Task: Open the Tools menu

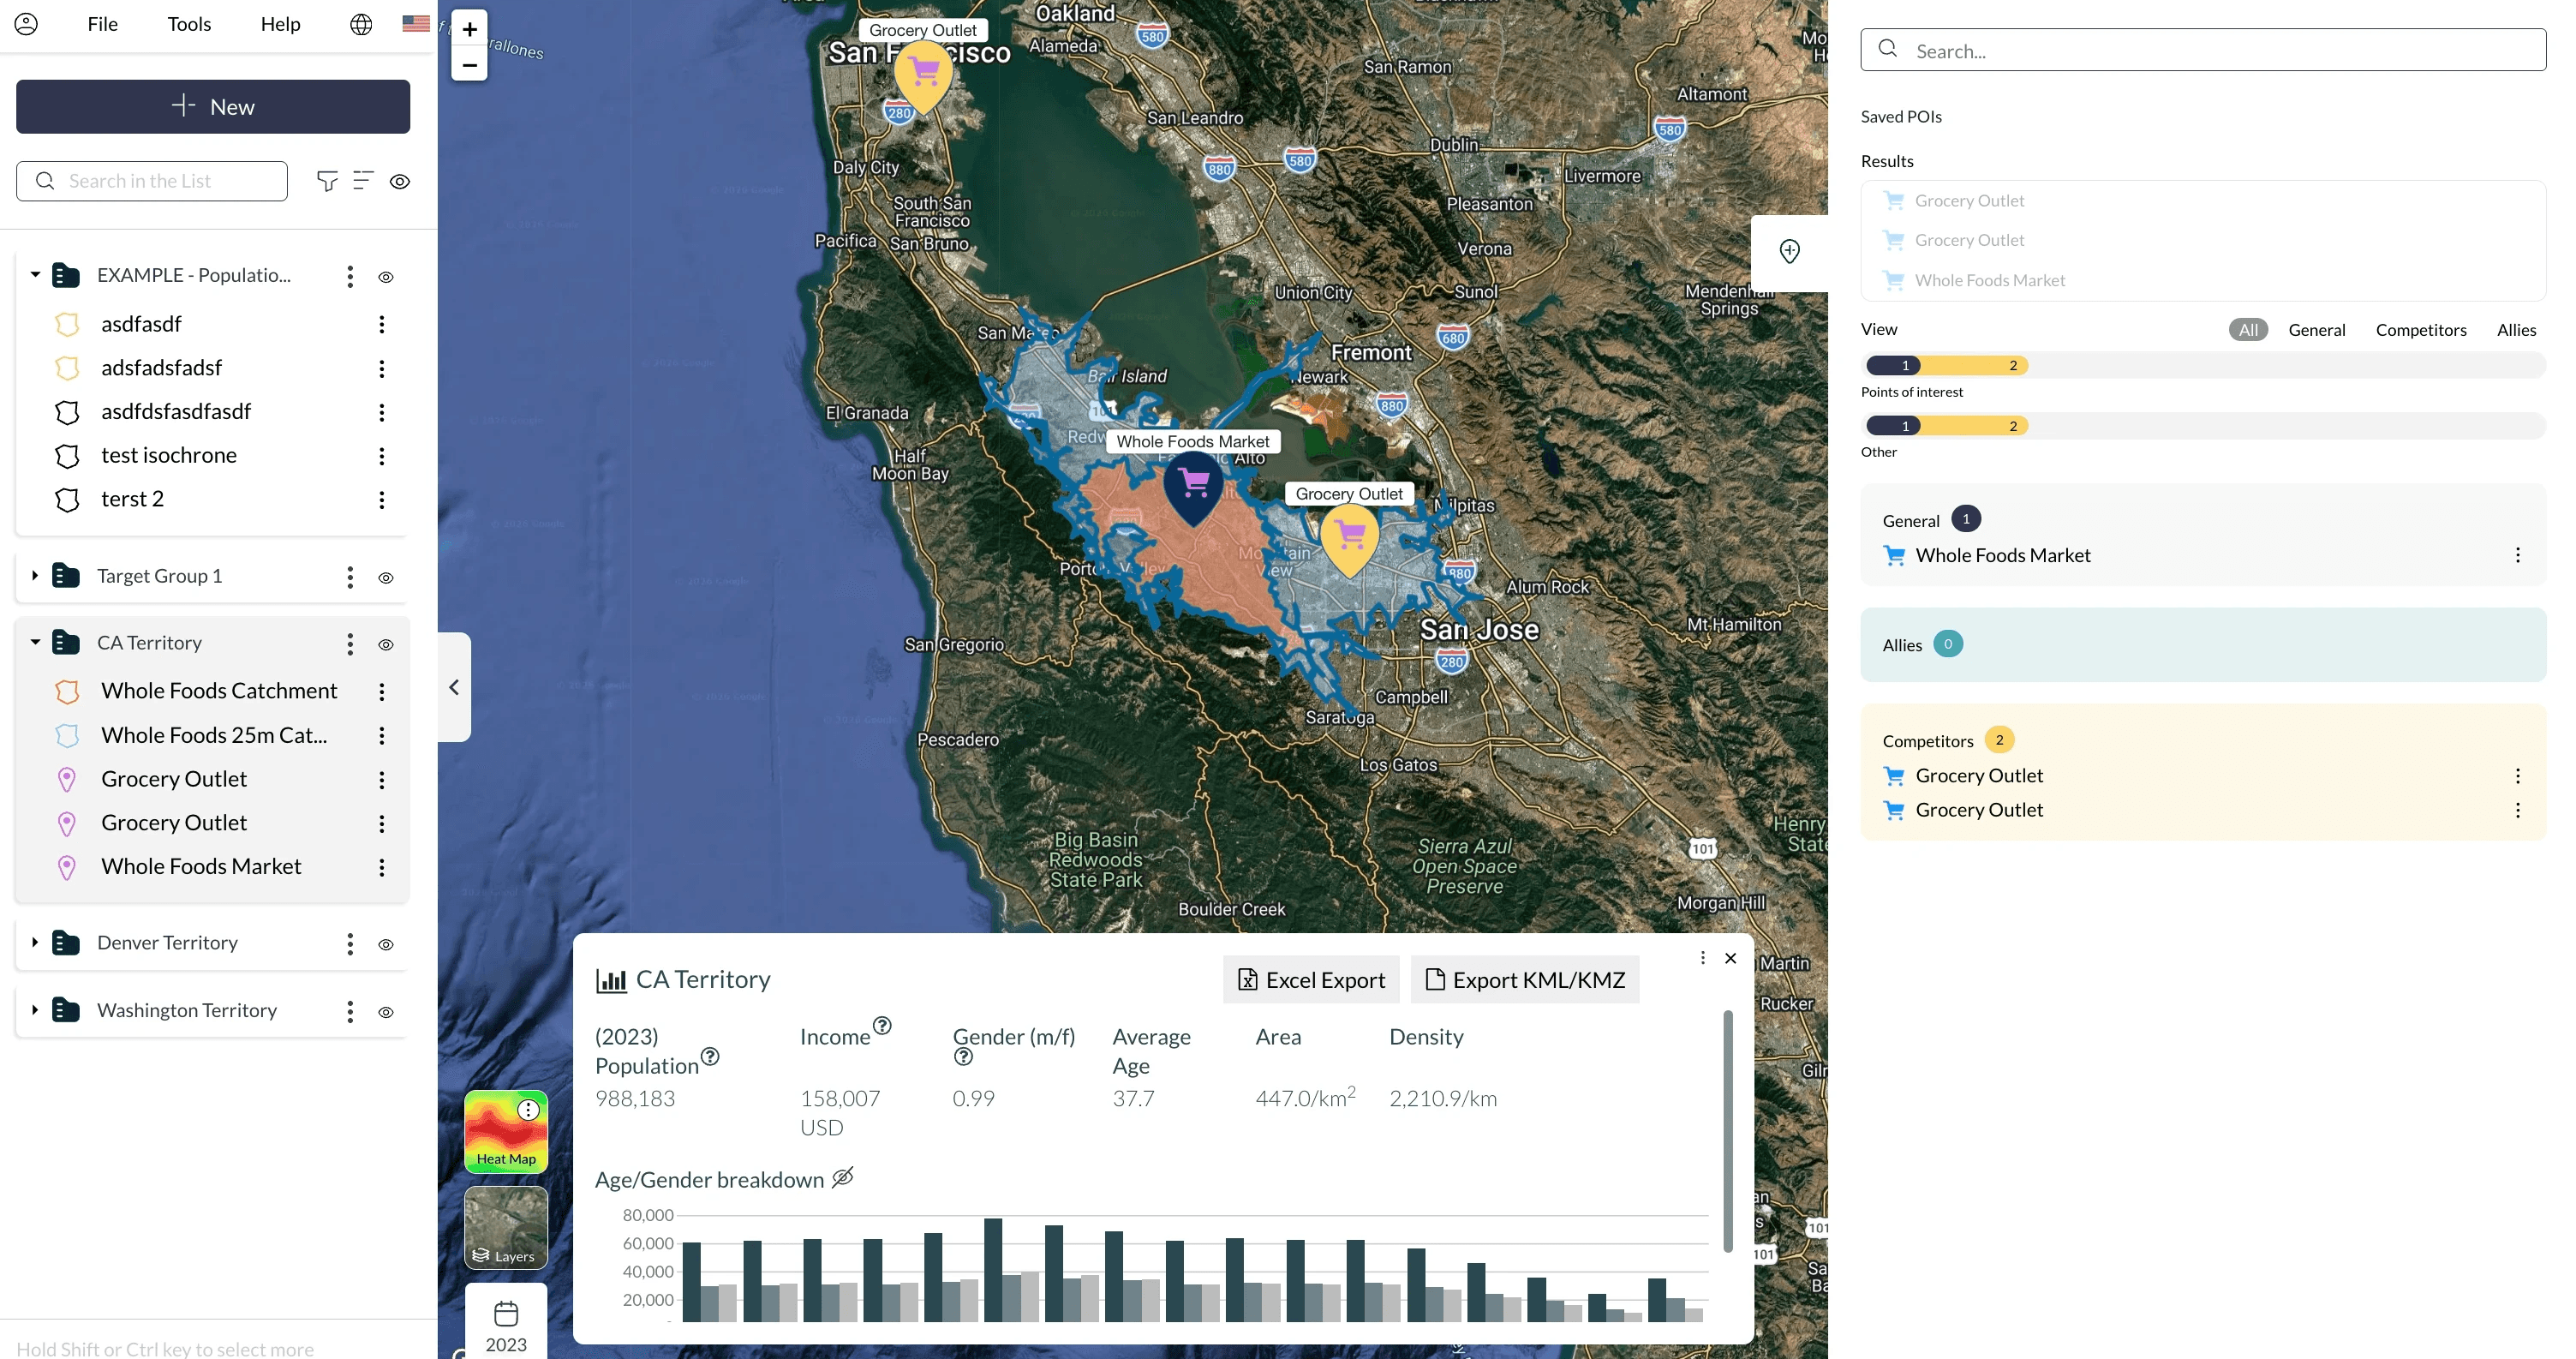Action: click(x=189, y=24)
